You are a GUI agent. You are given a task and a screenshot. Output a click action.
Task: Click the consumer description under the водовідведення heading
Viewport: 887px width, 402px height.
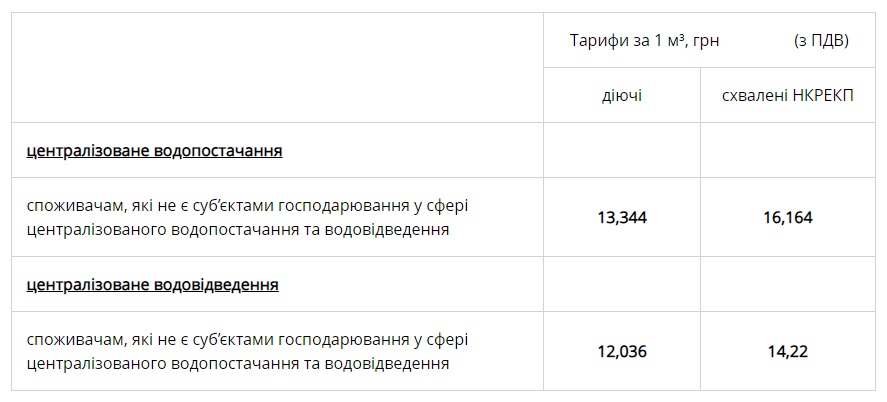[247, 351]
